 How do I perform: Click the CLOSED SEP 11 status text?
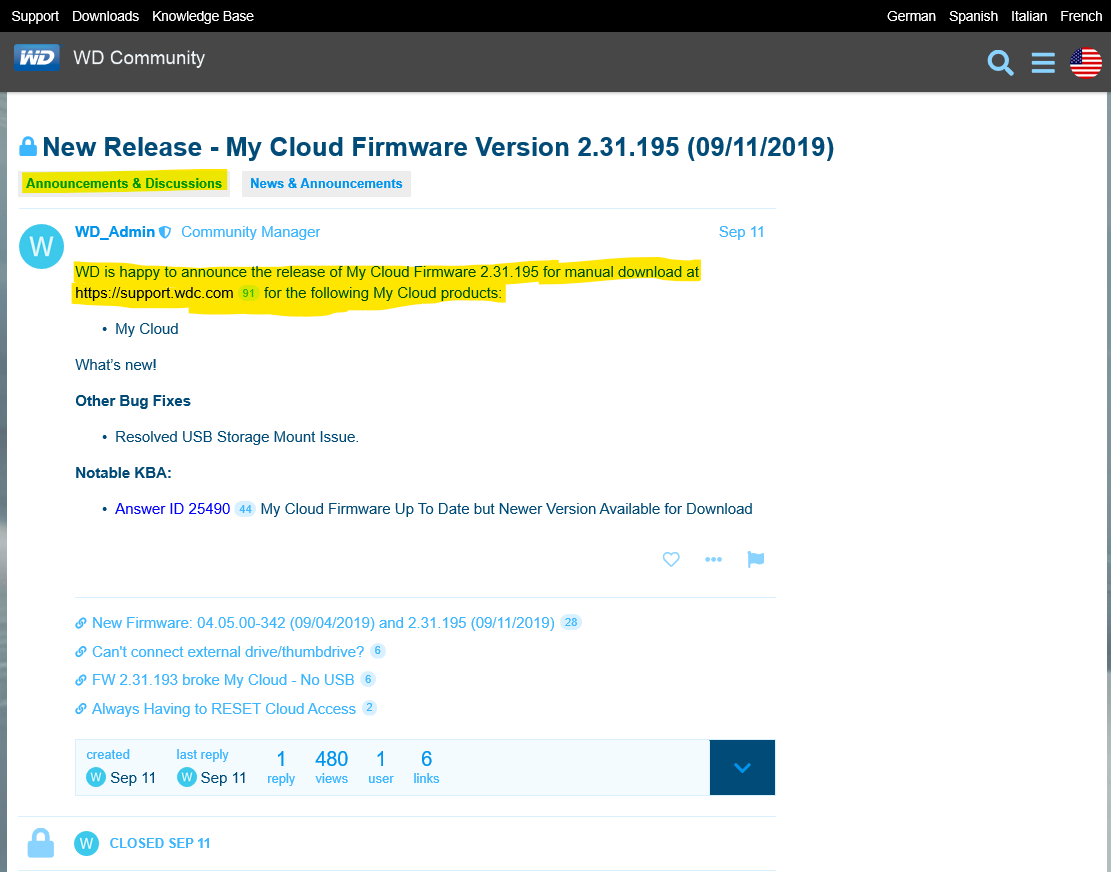pyautogui.click(x=160, y=844)
